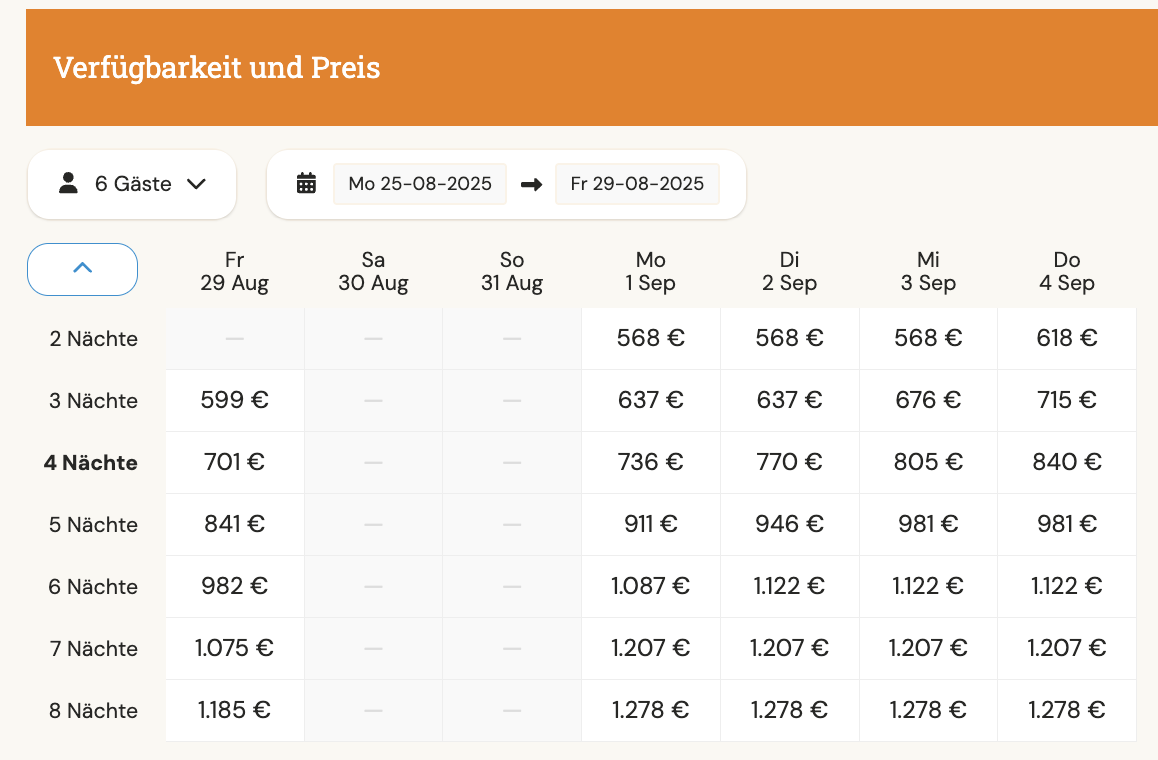Choose 2 Nächte from Mo 1 Sep for 568 €
The height and width of the screenshot is (760, 1158).
point(651,338)
